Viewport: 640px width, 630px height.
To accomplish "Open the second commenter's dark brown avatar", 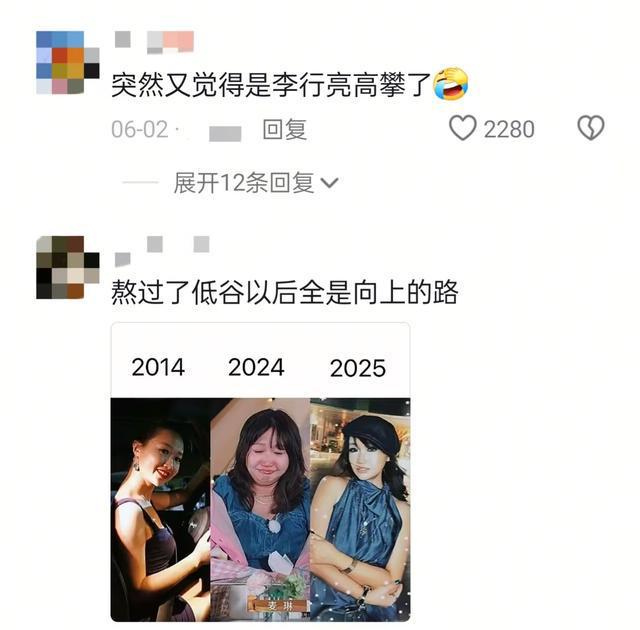I will point(68,267).
